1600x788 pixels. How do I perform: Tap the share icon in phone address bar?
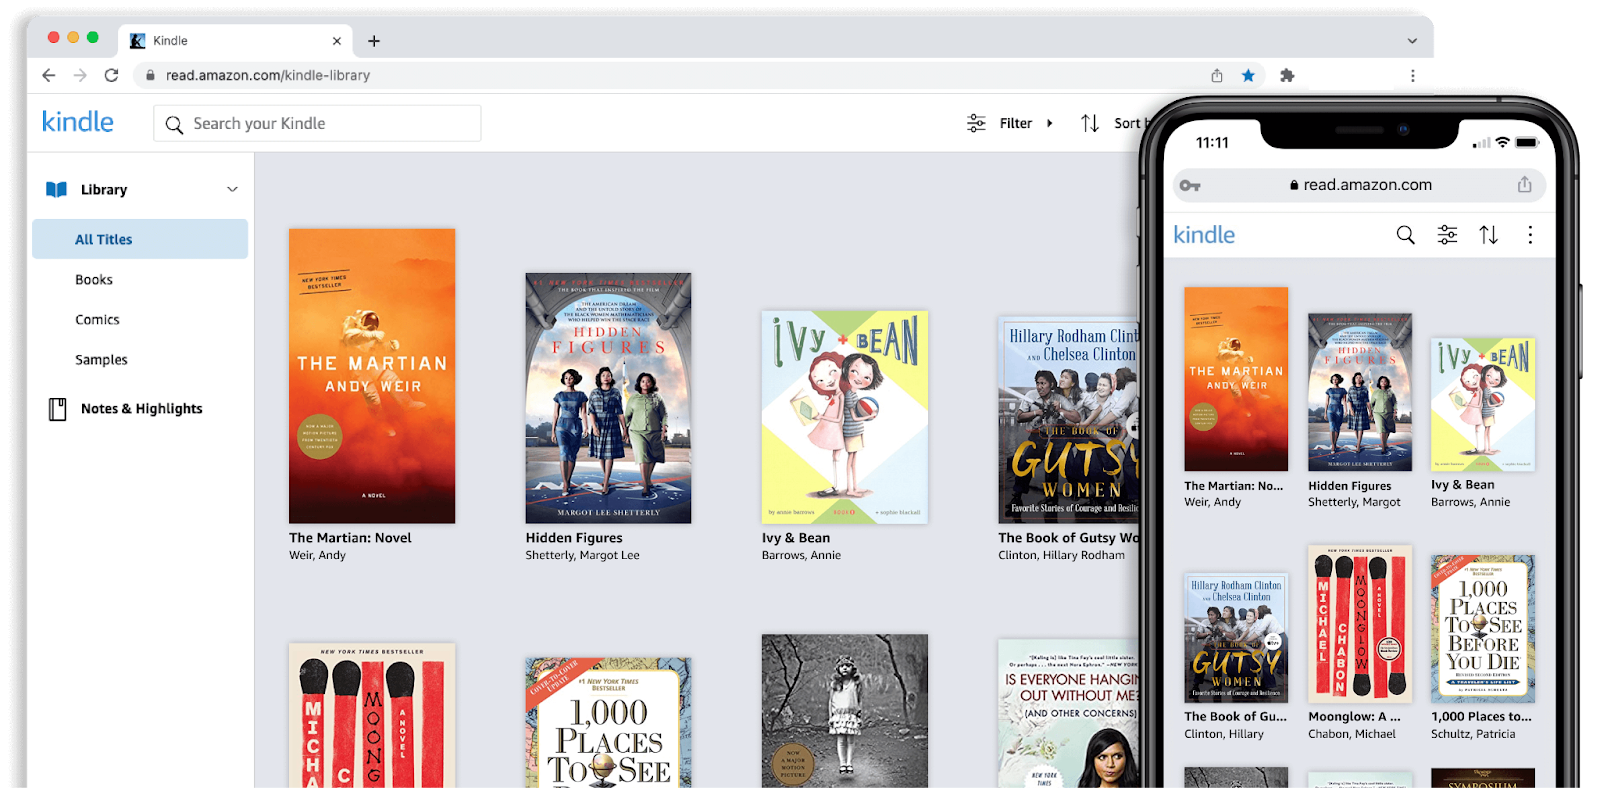[1524, 184]
